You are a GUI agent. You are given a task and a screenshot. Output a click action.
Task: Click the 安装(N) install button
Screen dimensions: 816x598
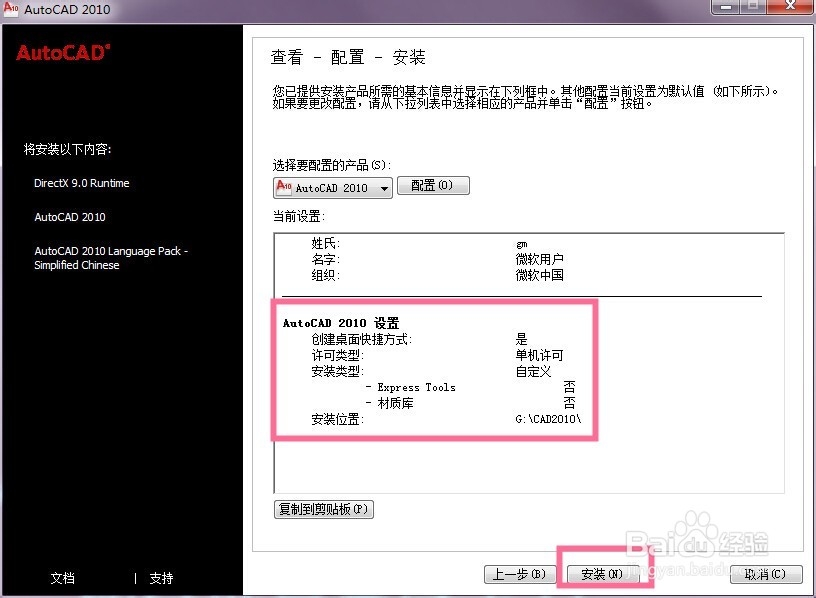point(602,574)
